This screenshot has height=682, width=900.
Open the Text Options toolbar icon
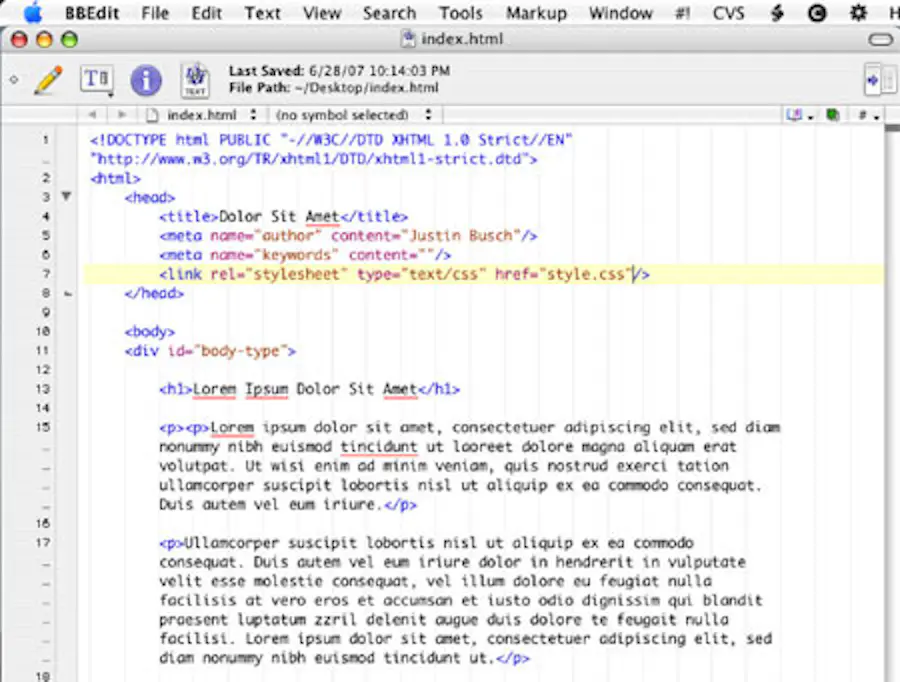(x=96, y=80)
